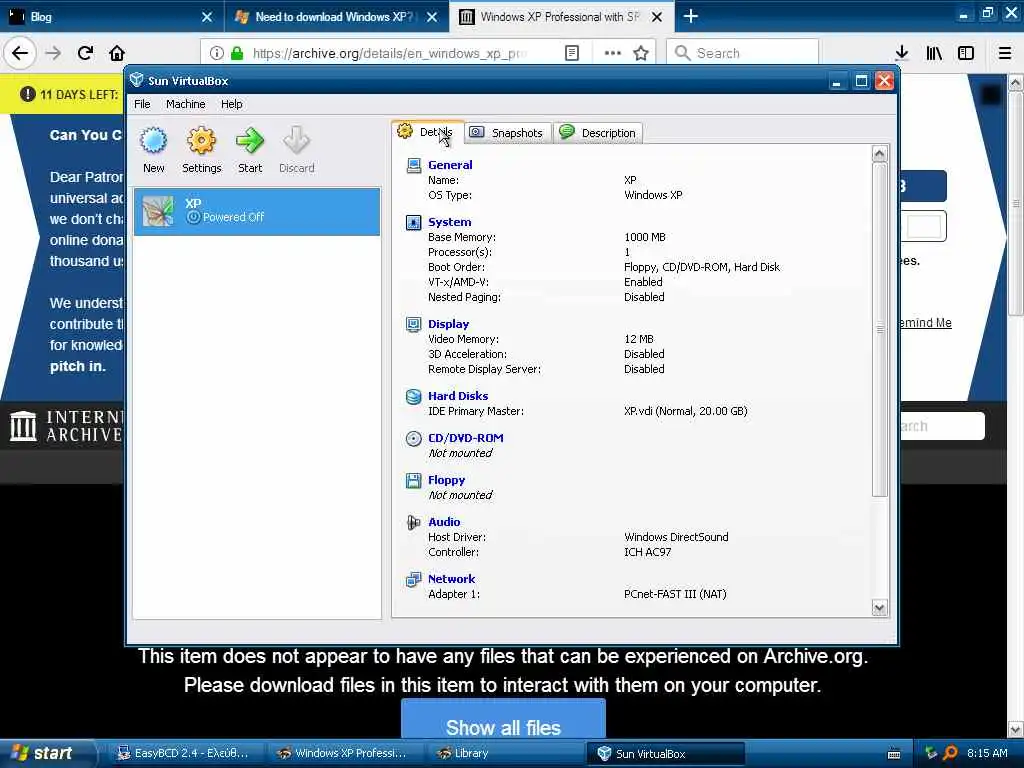The height and width of the screenshot is (768, 1024).
Task: Open page actions three-dots menu
Action: click(x=613, y=53)
